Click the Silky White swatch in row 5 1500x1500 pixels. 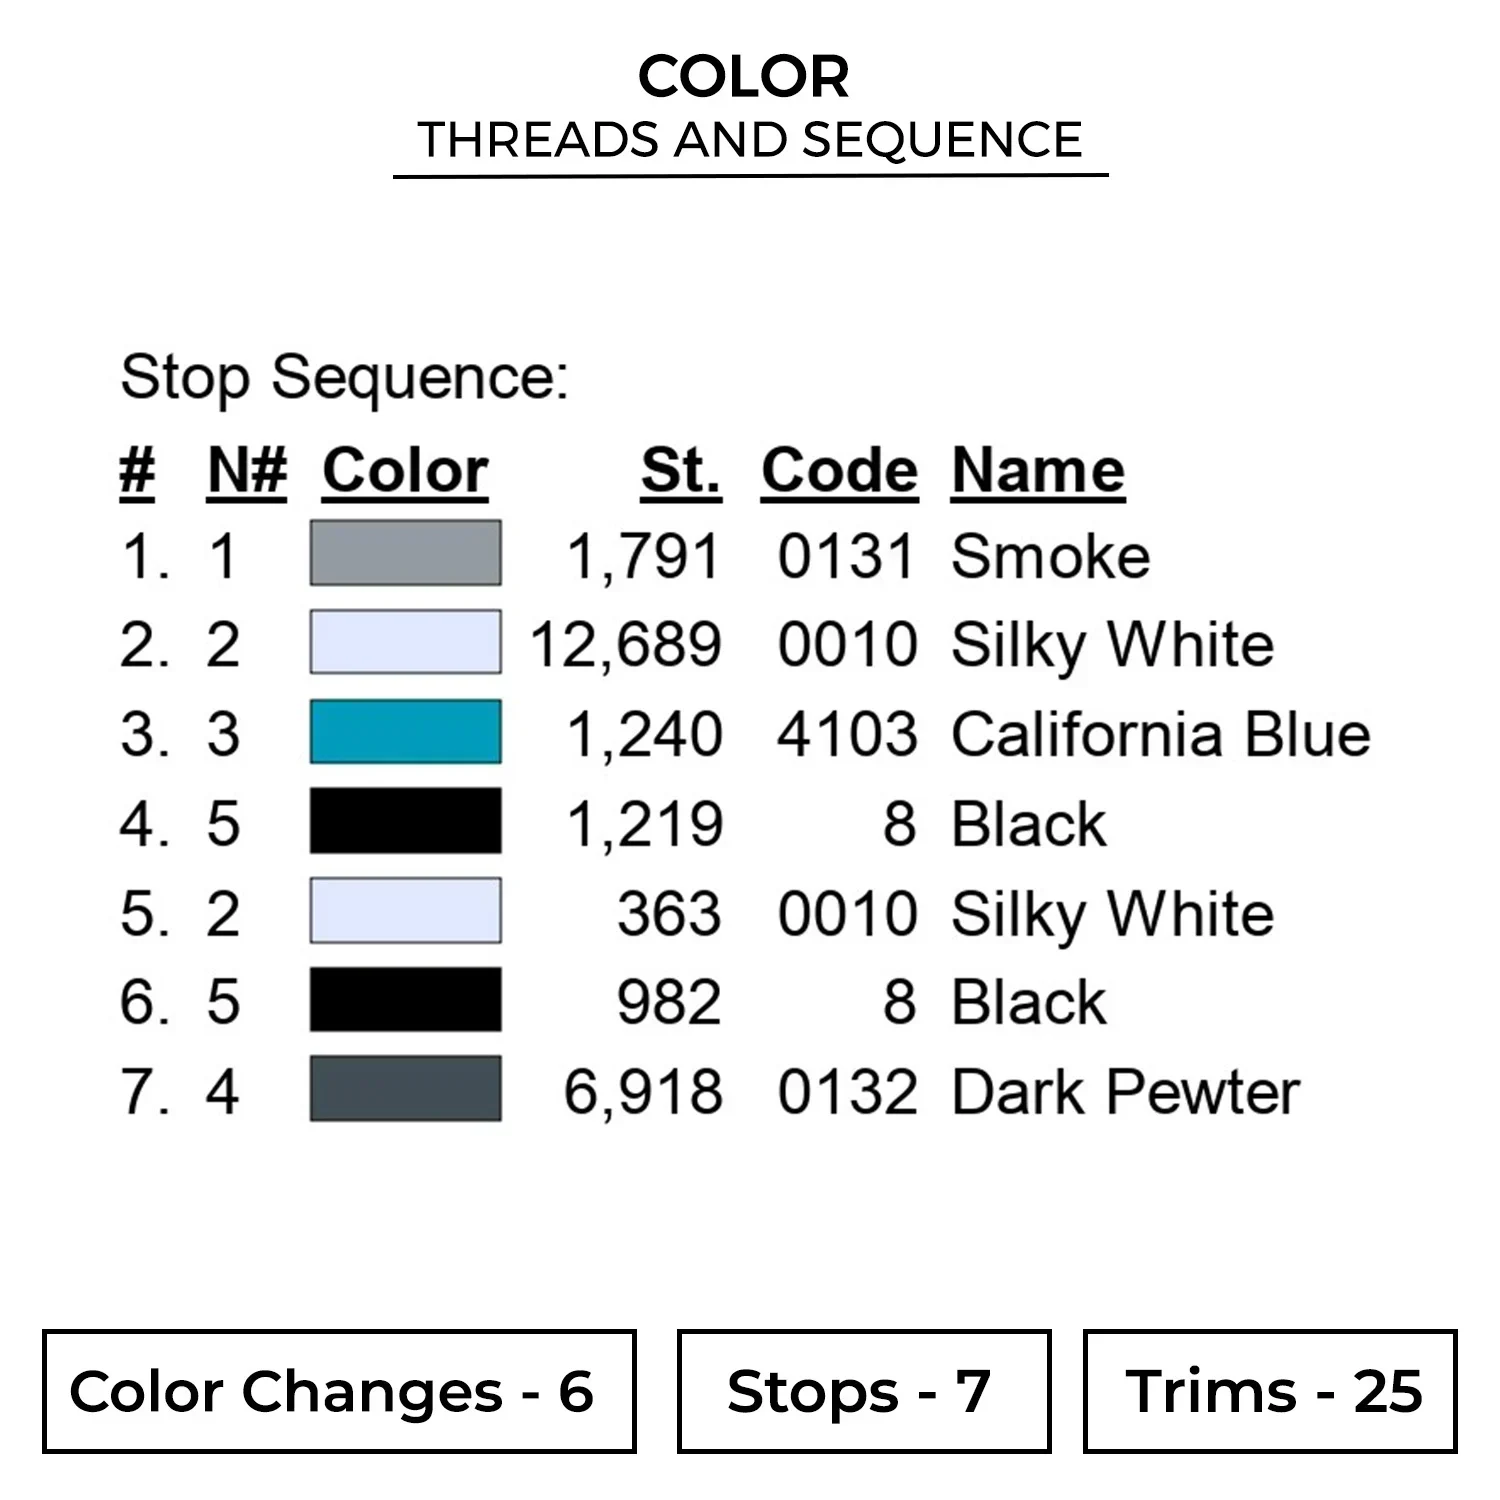[x=405, y=911]
